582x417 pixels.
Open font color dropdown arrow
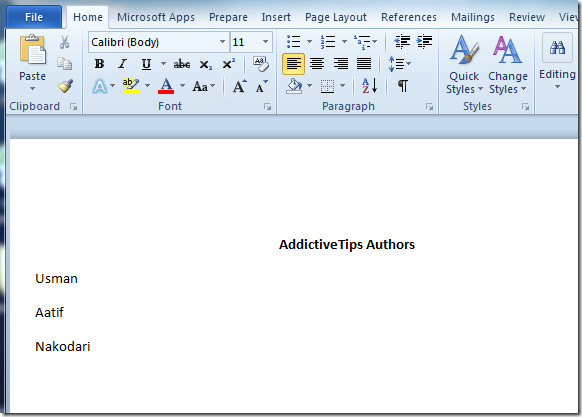click(182, 86)
